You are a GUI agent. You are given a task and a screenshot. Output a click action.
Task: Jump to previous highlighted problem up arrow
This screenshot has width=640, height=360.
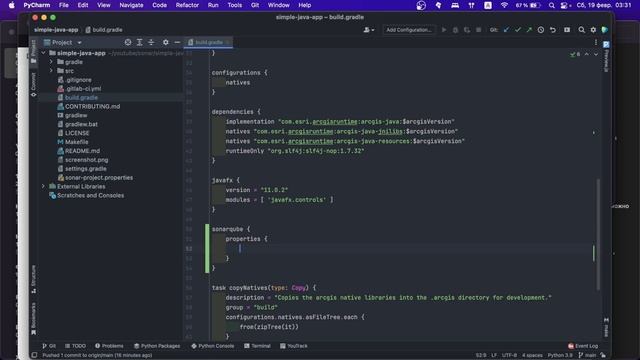coord(587,54)
